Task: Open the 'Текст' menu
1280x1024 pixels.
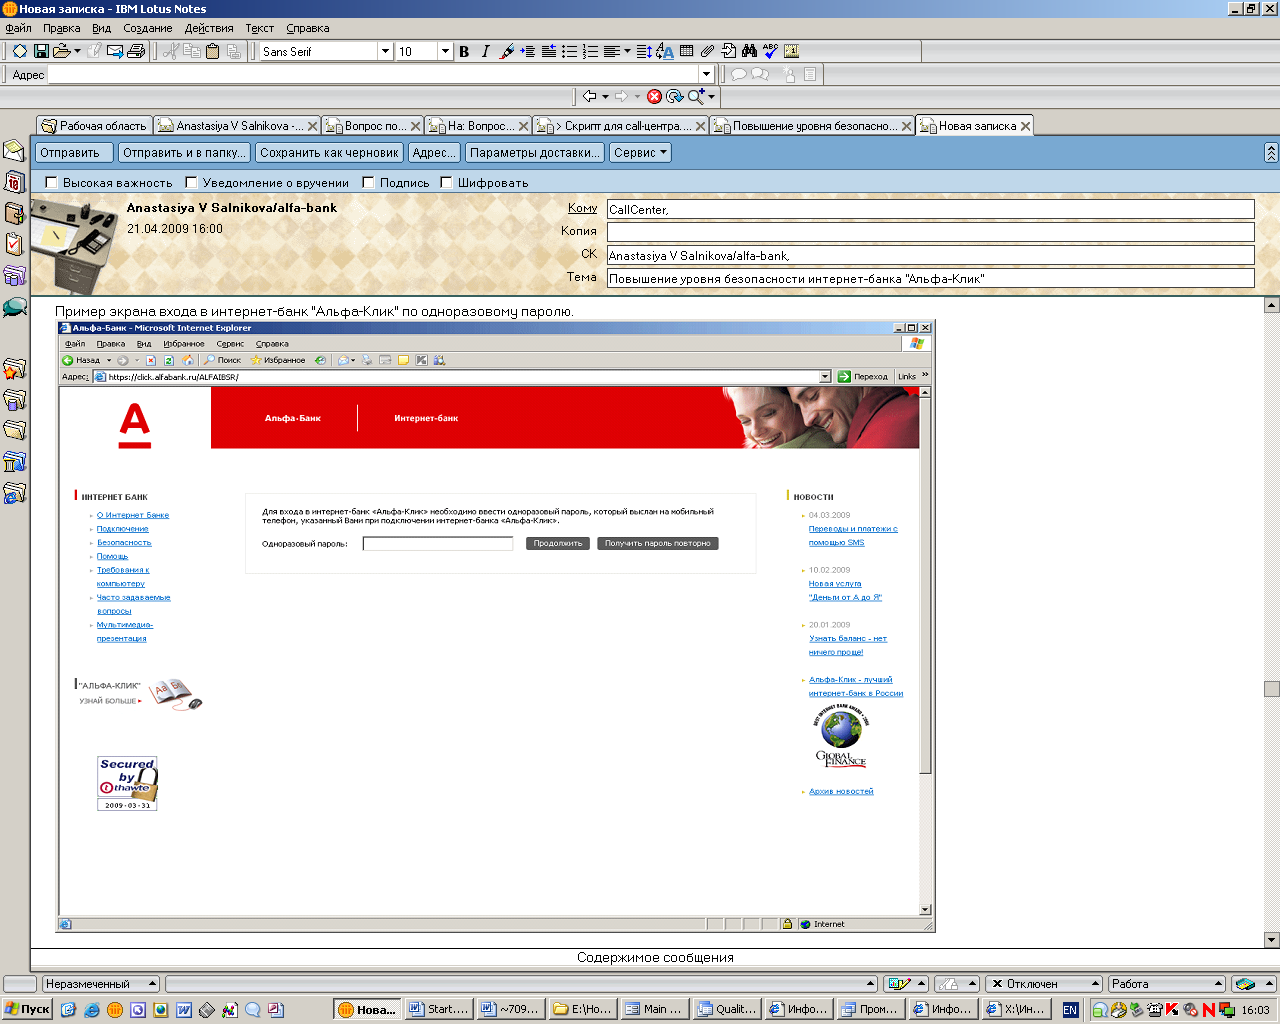Action: pos(260,28)
